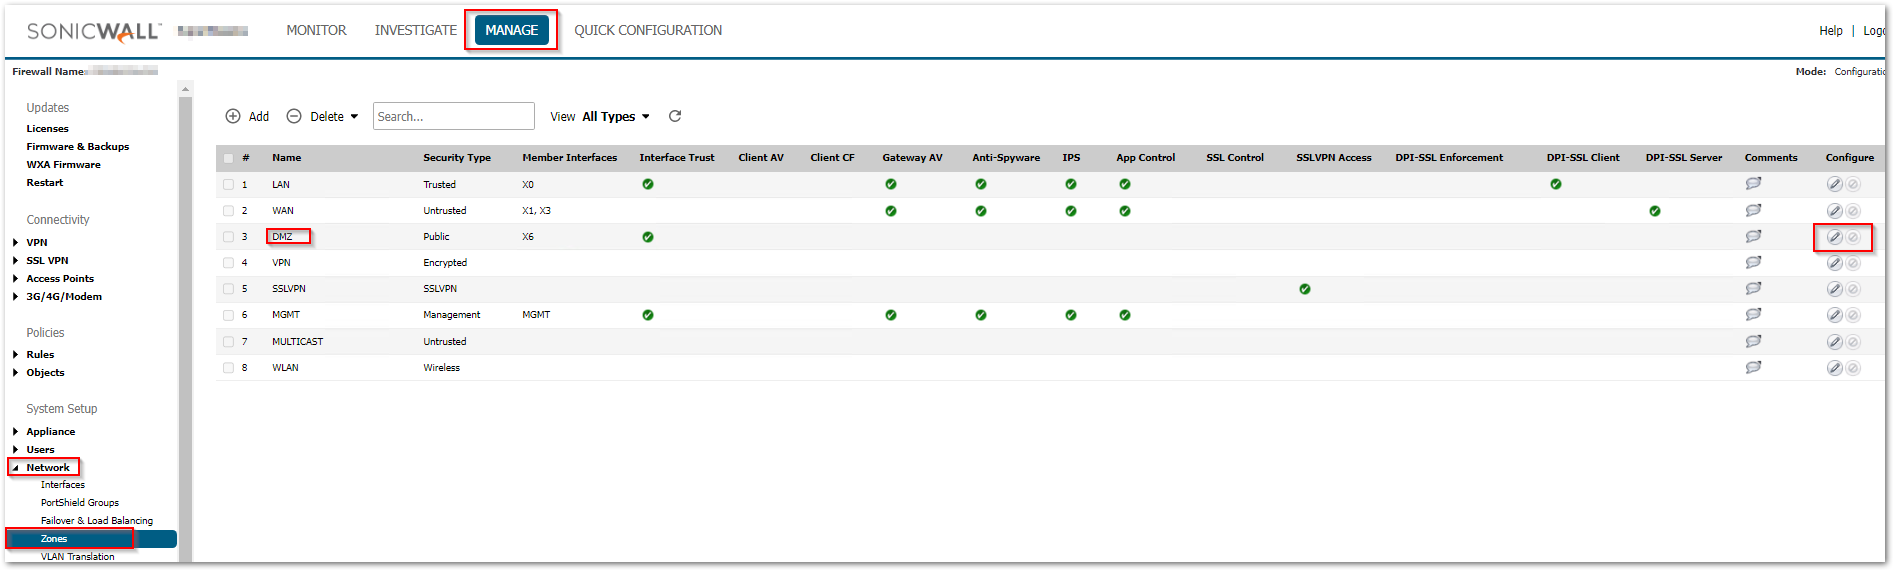1894x571 pixels.
Task: Click the Add zone plus icon
Action: pos(233,116)
